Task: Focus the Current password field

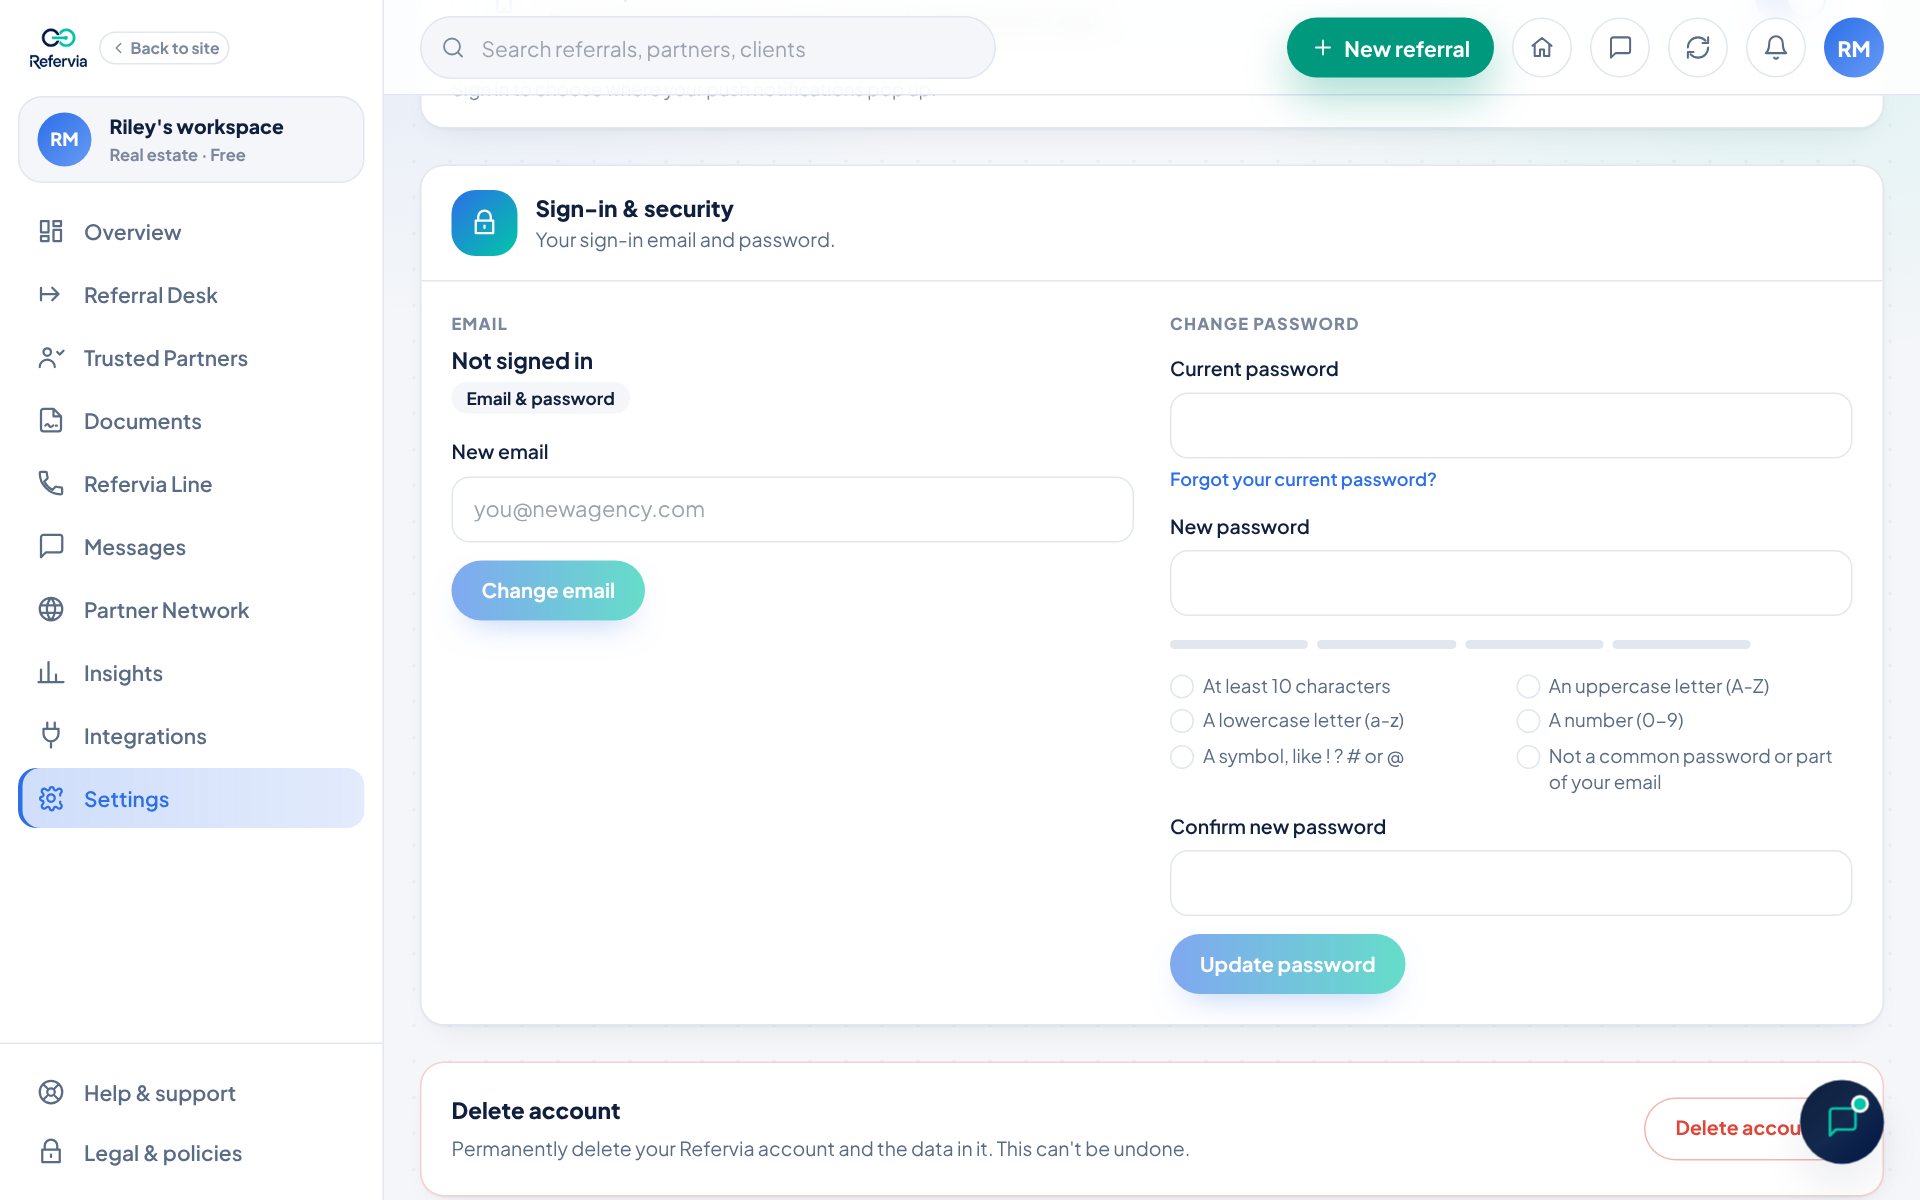Action: [x=1511, y=426]
